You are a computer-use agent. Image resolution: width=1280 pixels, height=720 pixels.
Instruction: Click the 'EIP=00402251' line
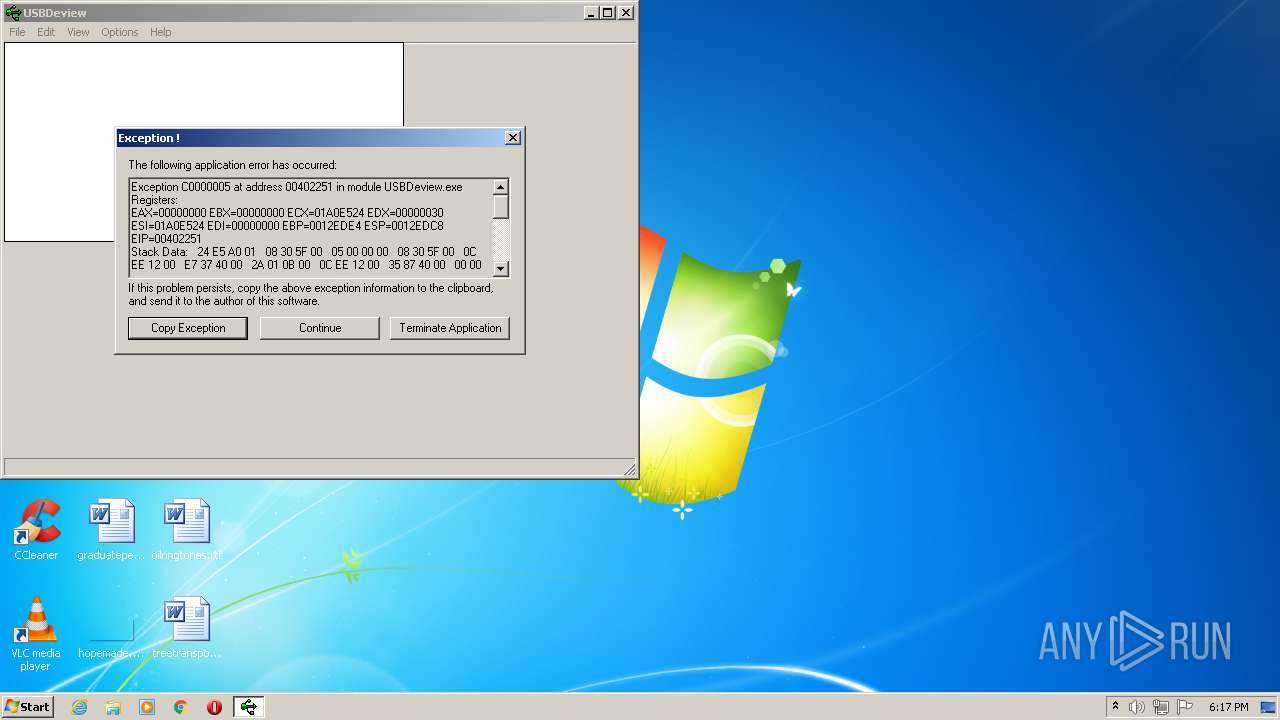click(x=166, y=239)
